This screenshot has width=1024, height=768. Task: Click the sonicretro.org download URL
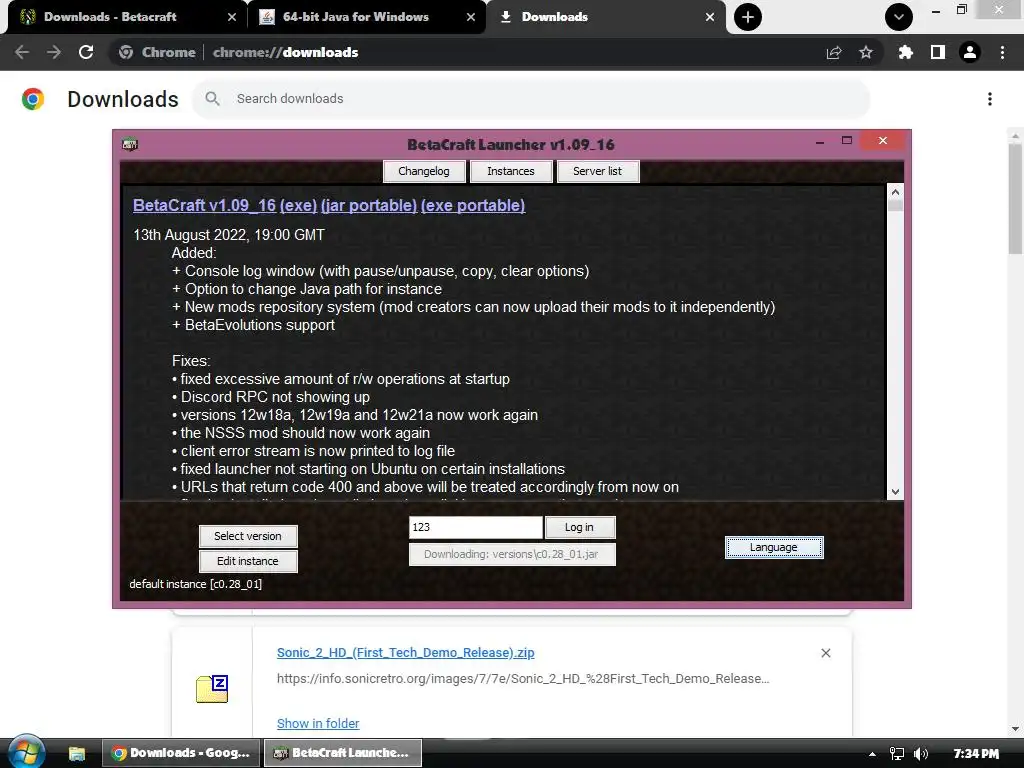[x=523, y=679]
